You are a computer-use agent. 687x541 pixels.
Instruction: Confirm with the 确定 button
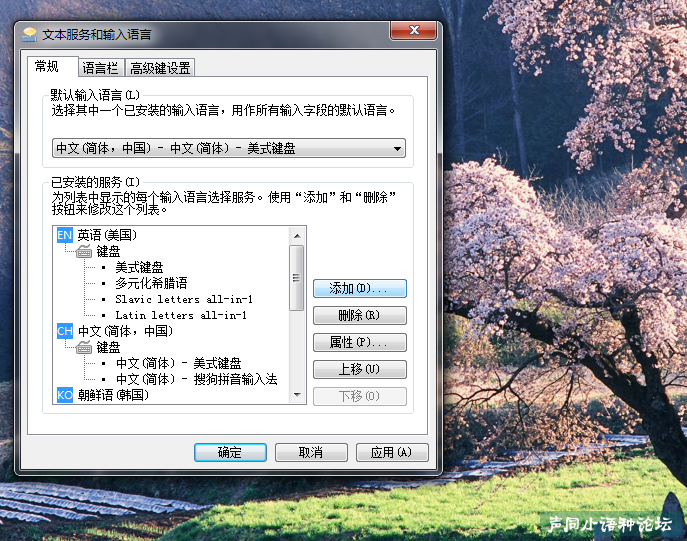pos(230,452)
